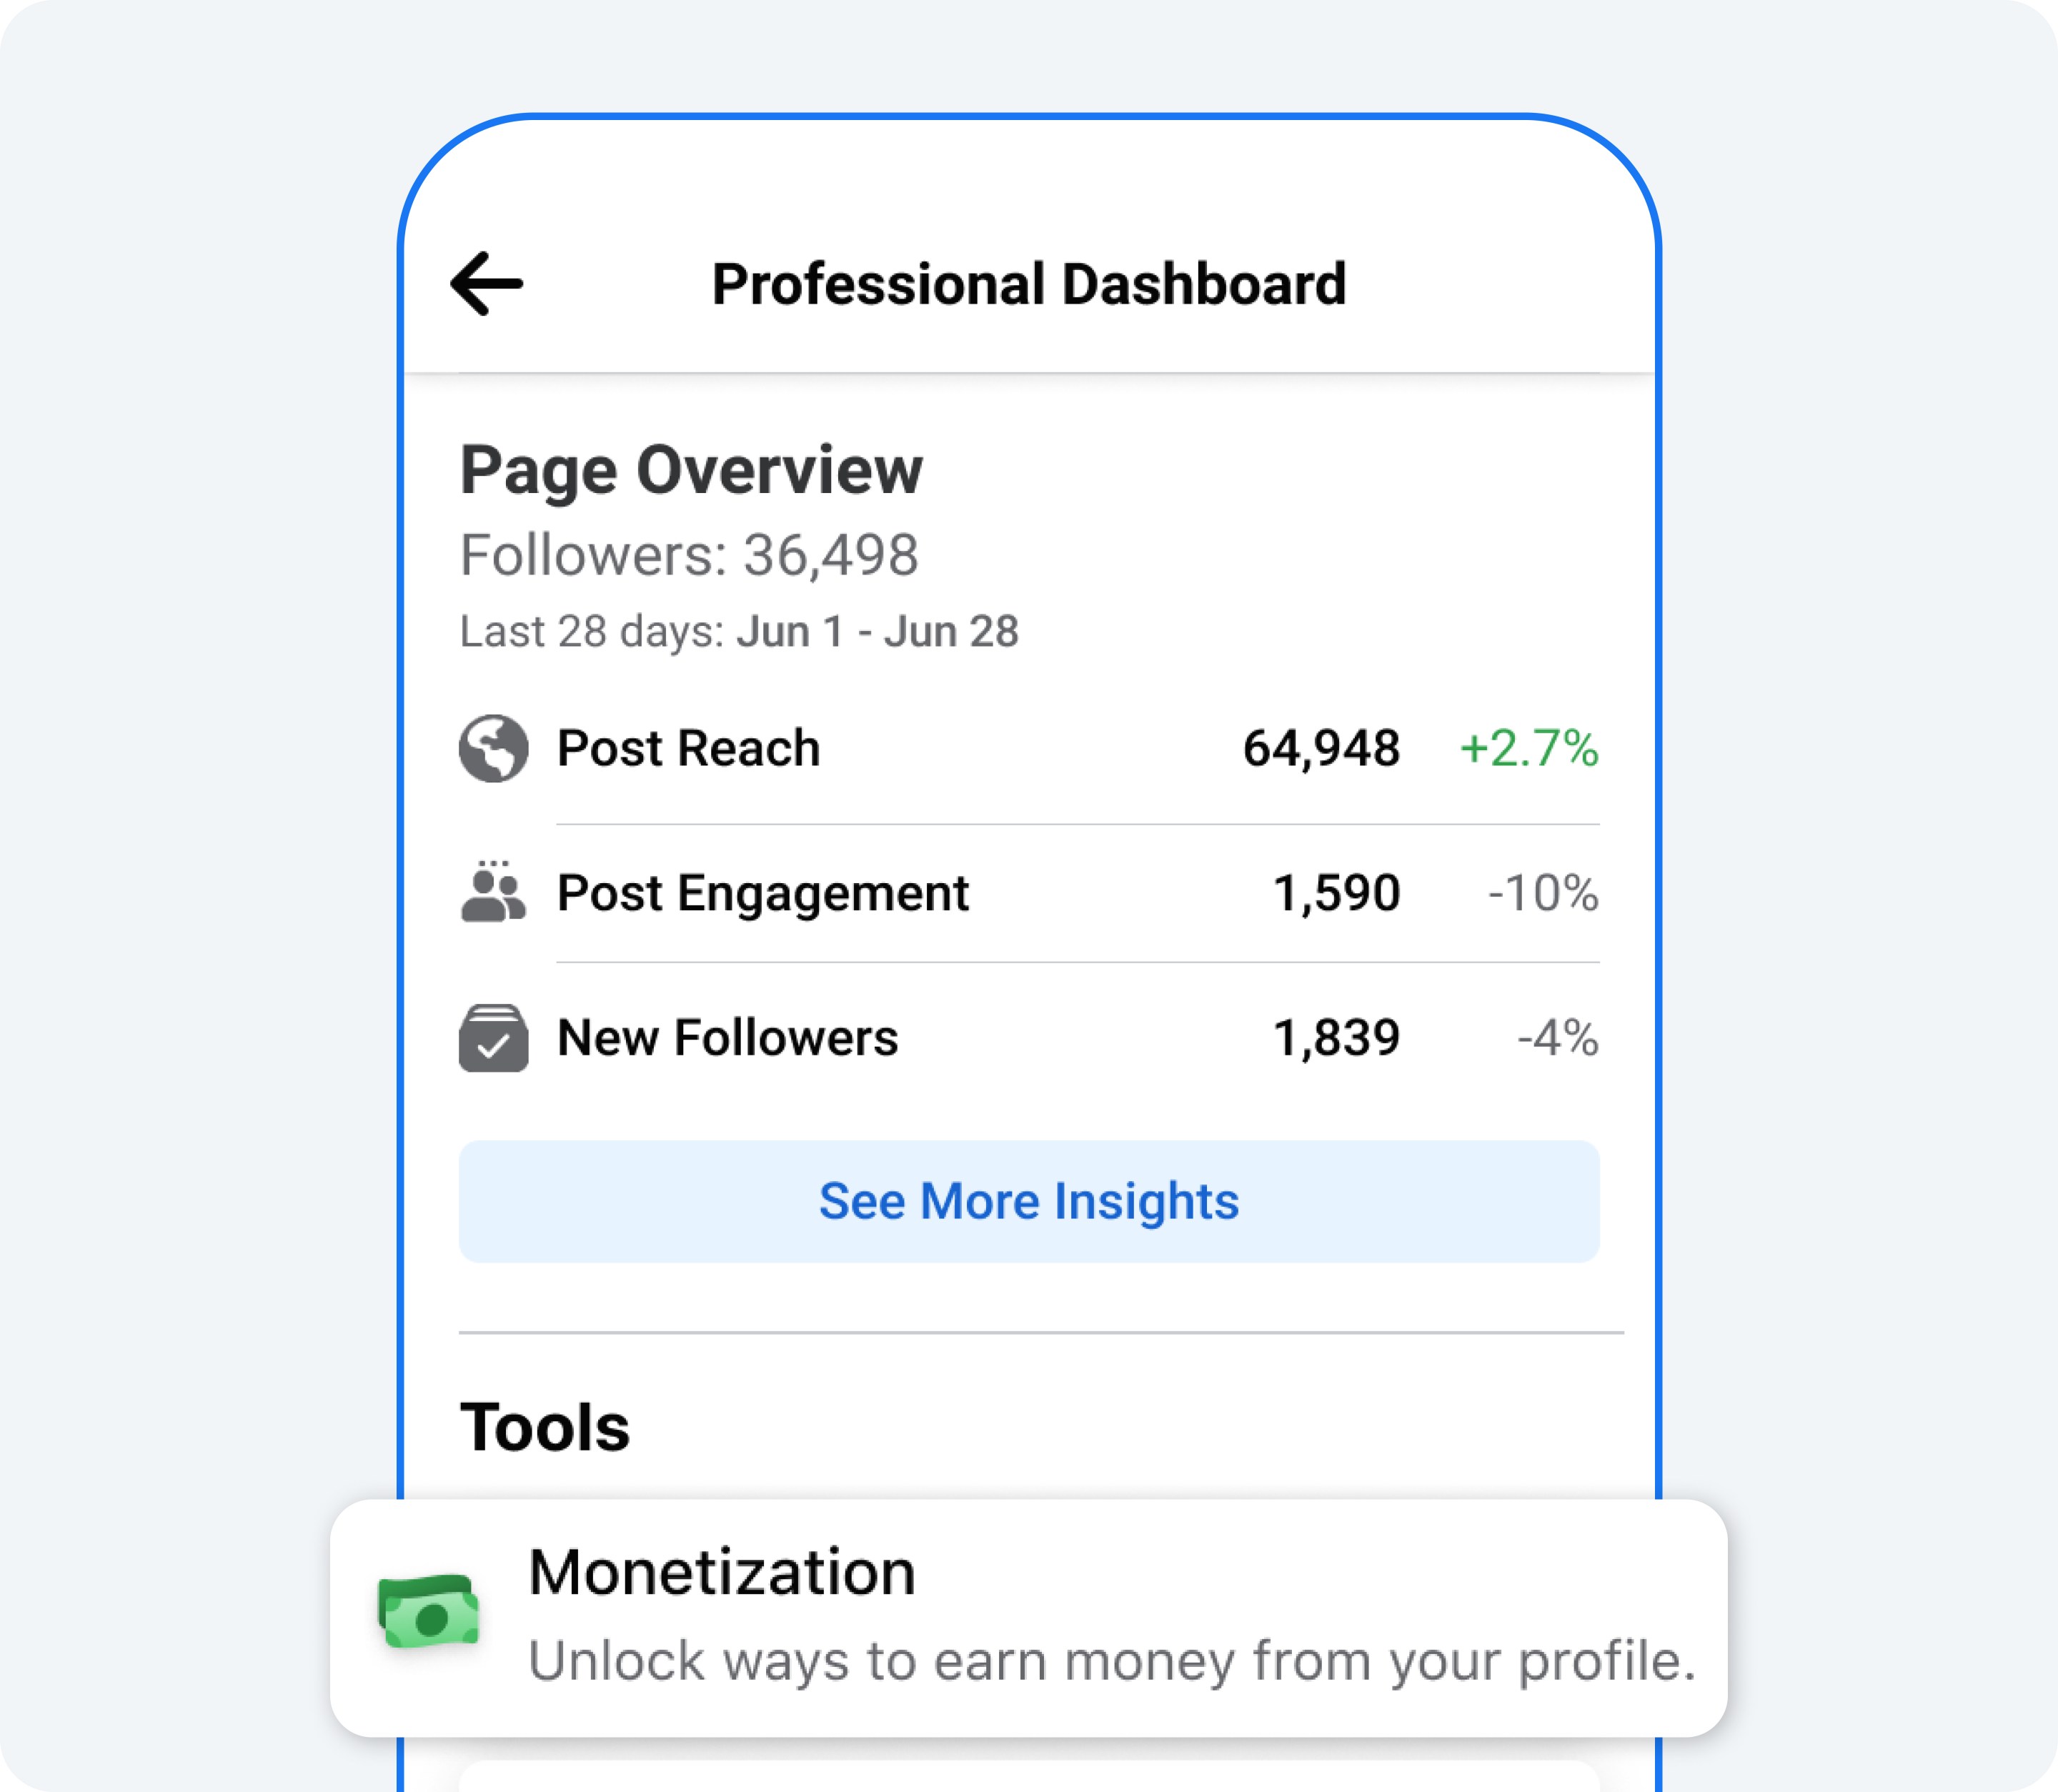This screenshot has height=1792, width=2058.
Task: Click the globe icon beside Post Reach
Action: pyautogui.click(x=493, y=748)
